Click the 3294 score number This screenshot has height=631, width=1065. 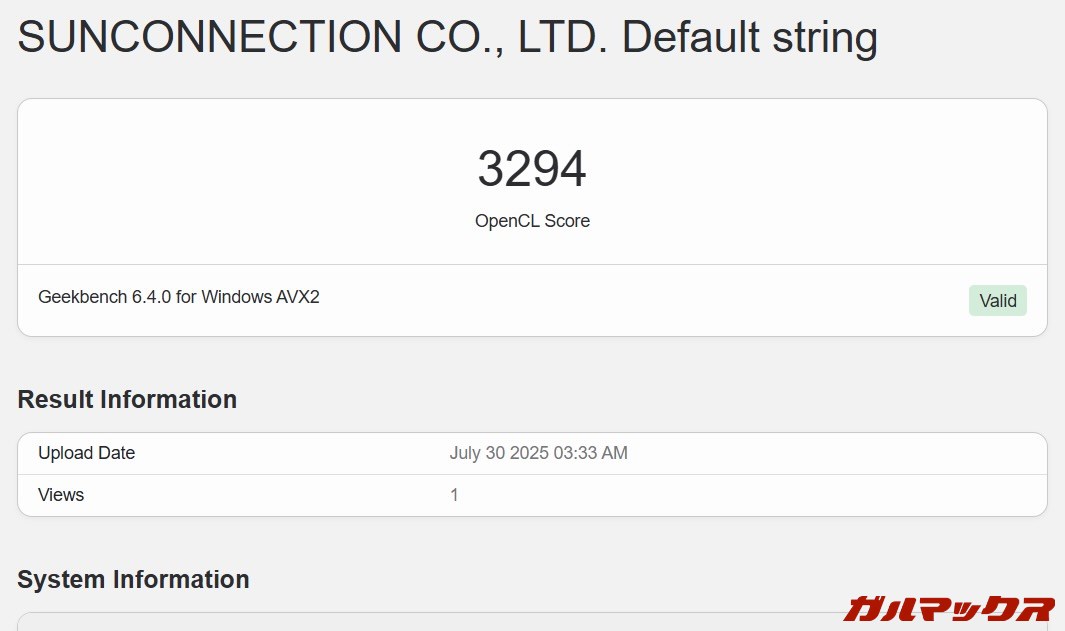coord(532,169)
